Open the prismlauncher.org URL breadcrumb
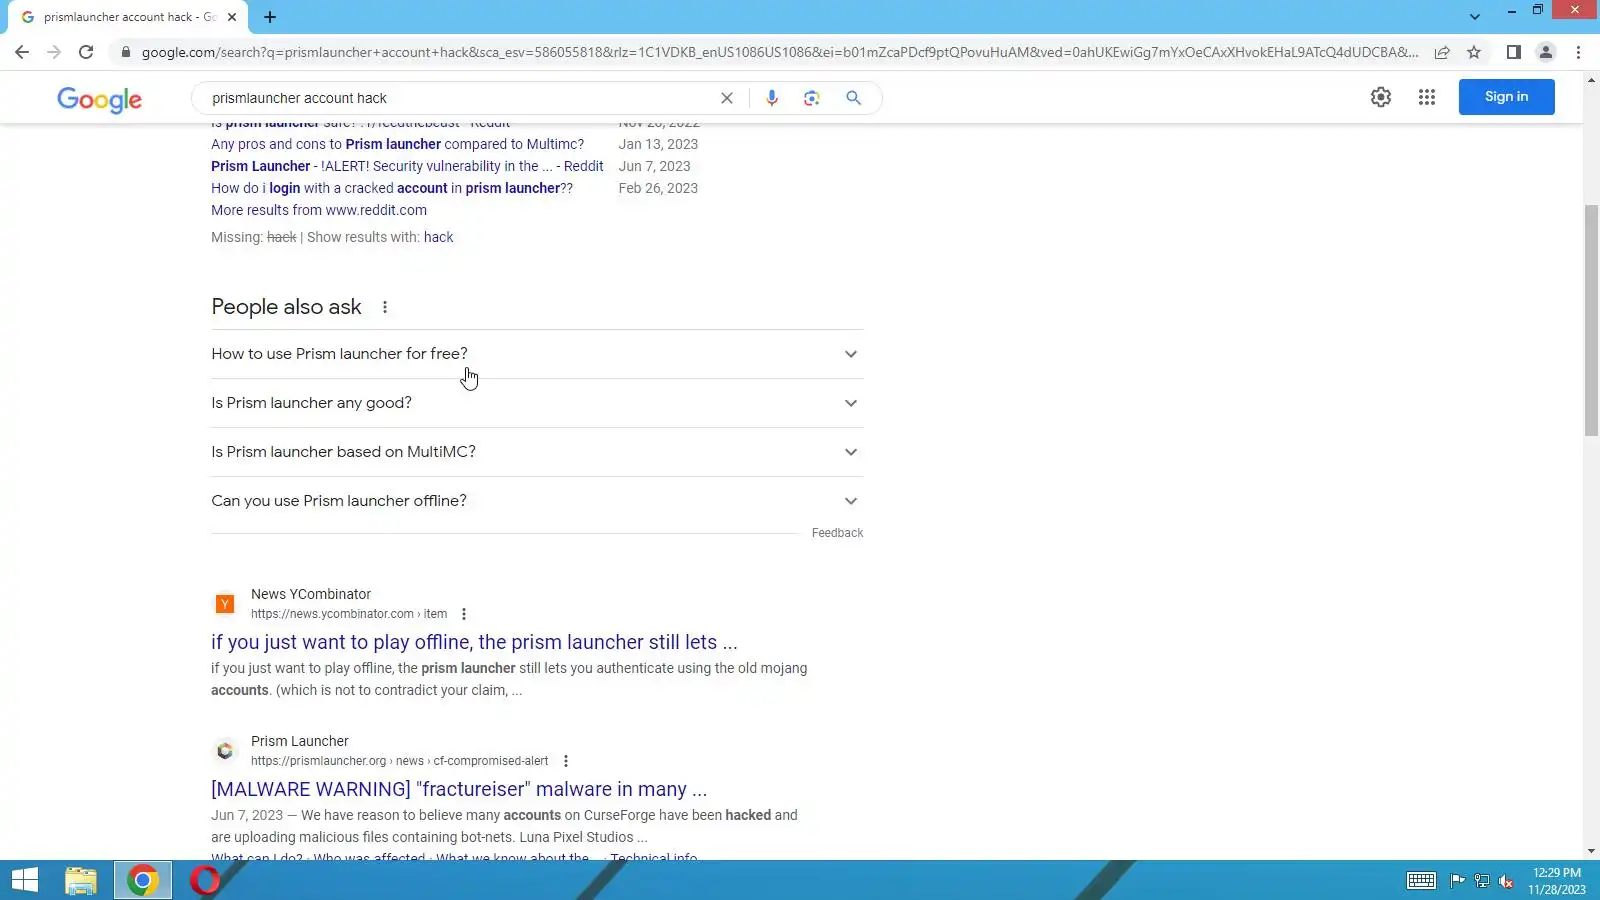1600x900 pixels. [x=400, y=761]
